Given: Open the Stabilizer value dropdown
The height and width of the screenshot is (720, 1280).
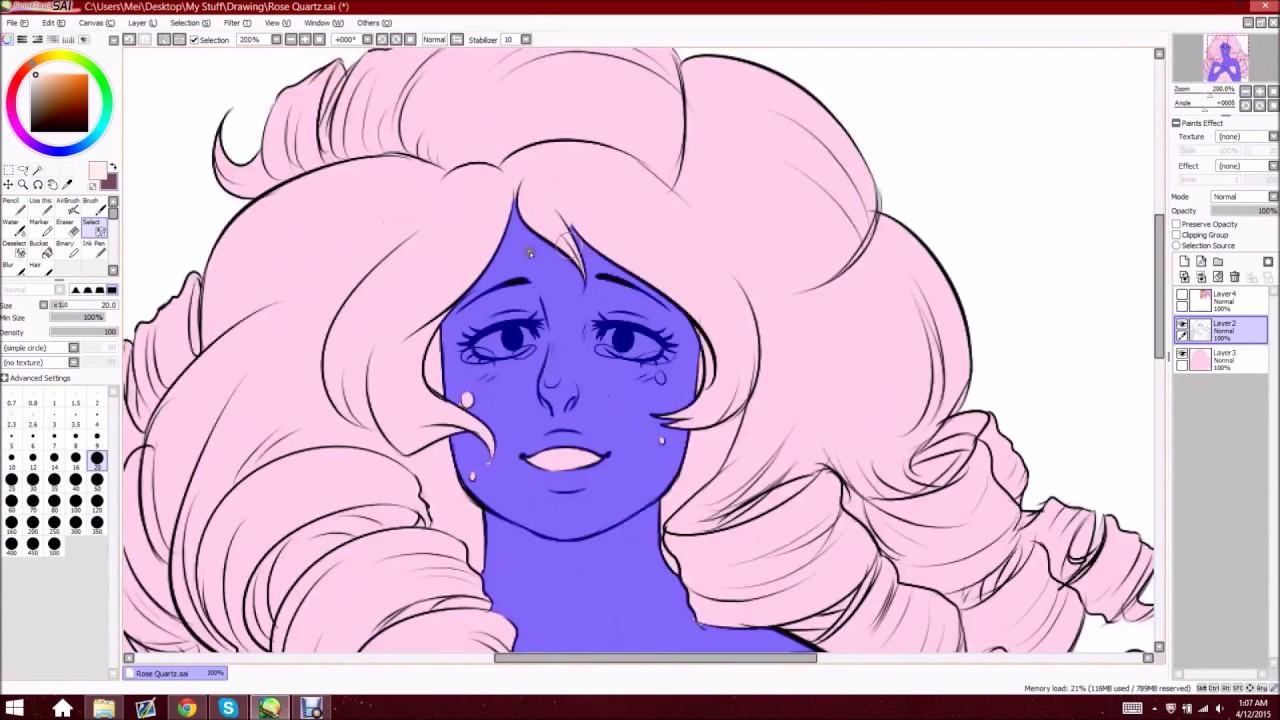Looking at the screenshot, I should click(526, 39).
